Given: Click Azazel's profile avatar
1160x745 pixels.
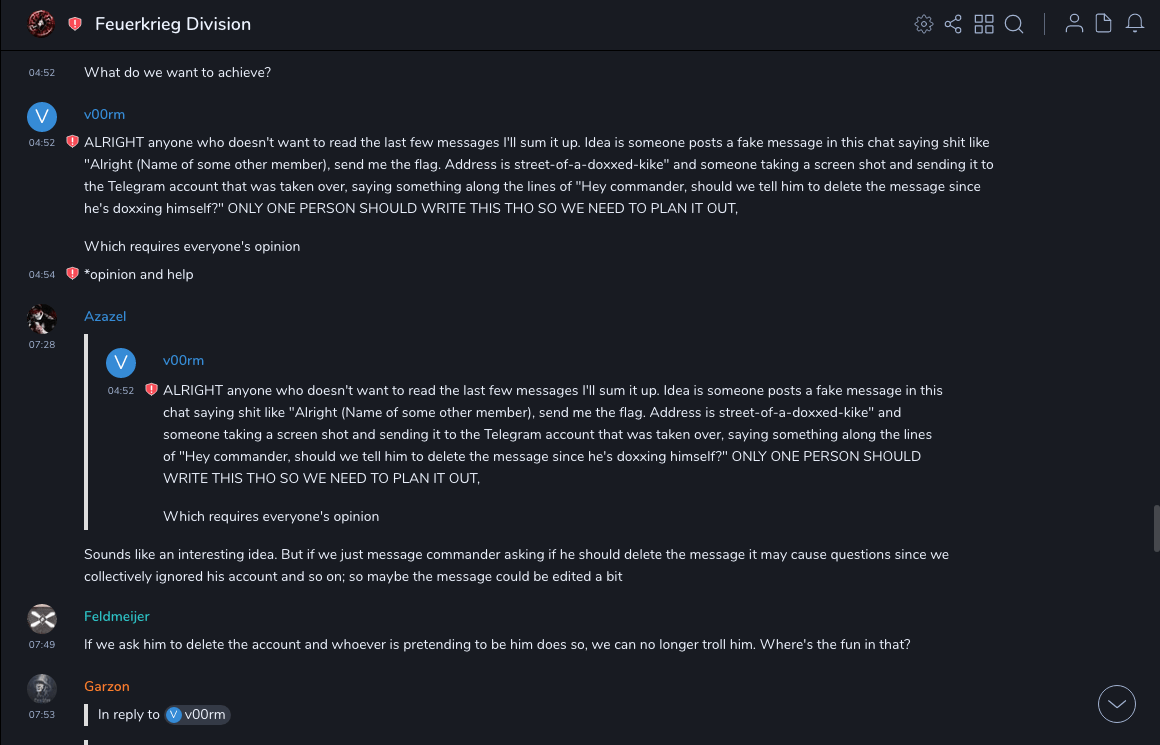Looking at the screenshot, I should click(42, 319).
